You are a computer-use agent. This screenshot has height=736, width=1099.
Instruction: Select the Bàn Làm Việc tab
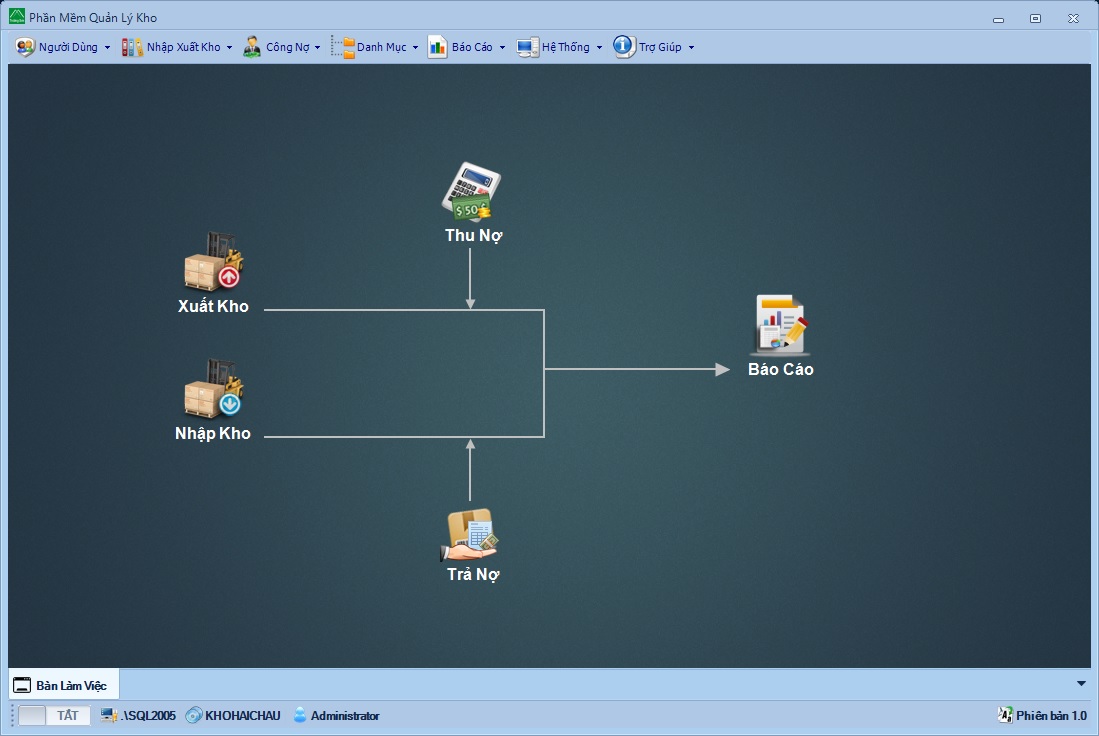[62, 686]
